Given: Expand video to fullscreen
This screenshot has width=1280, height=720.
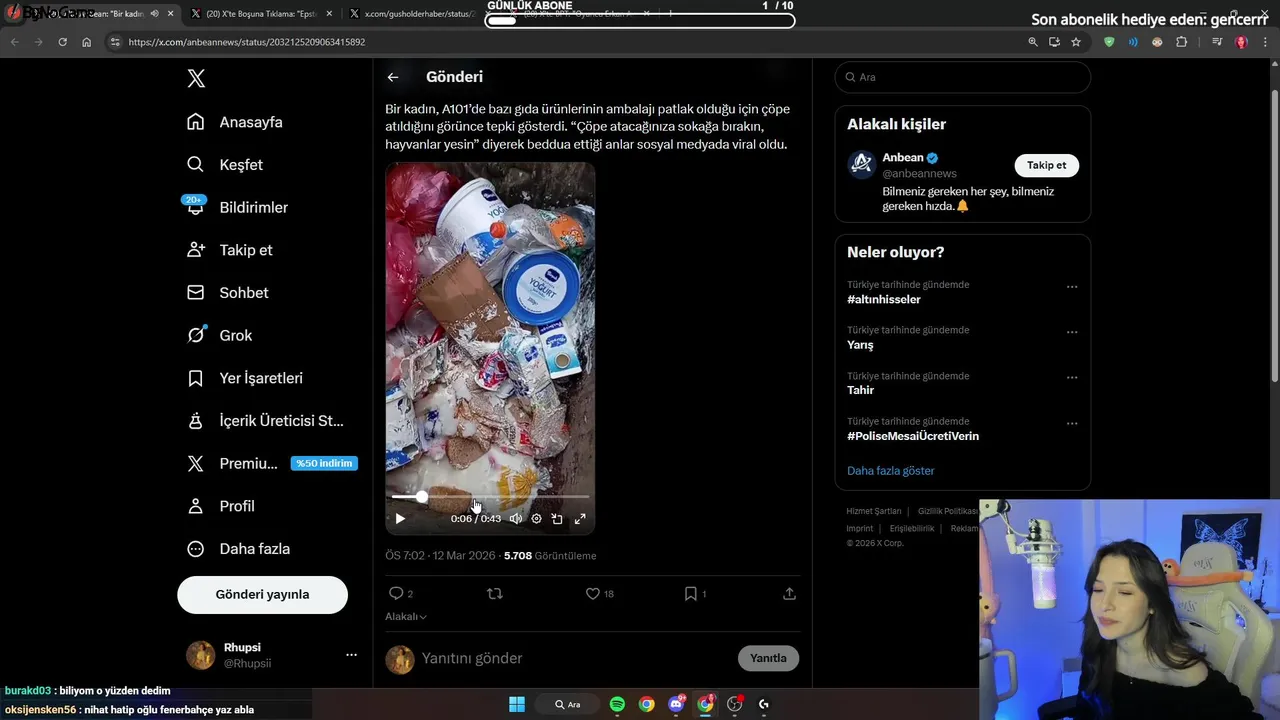Looking at the screenshot, I should (x=580, y=519).
